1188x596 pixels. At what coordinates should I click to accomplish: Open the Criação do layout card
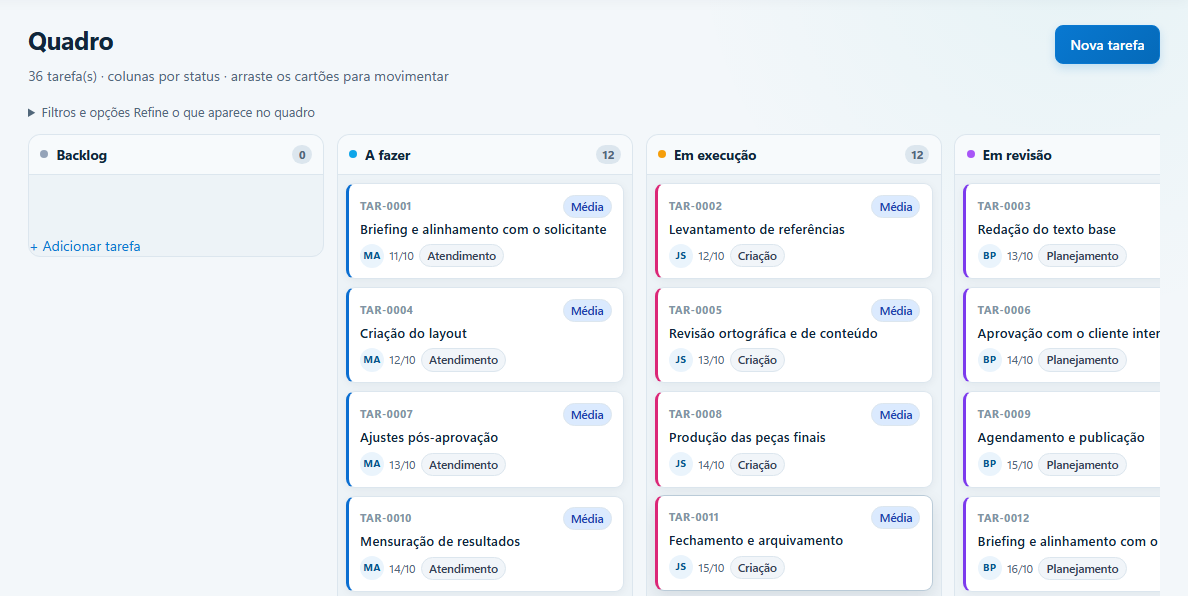tap(485, 335)
